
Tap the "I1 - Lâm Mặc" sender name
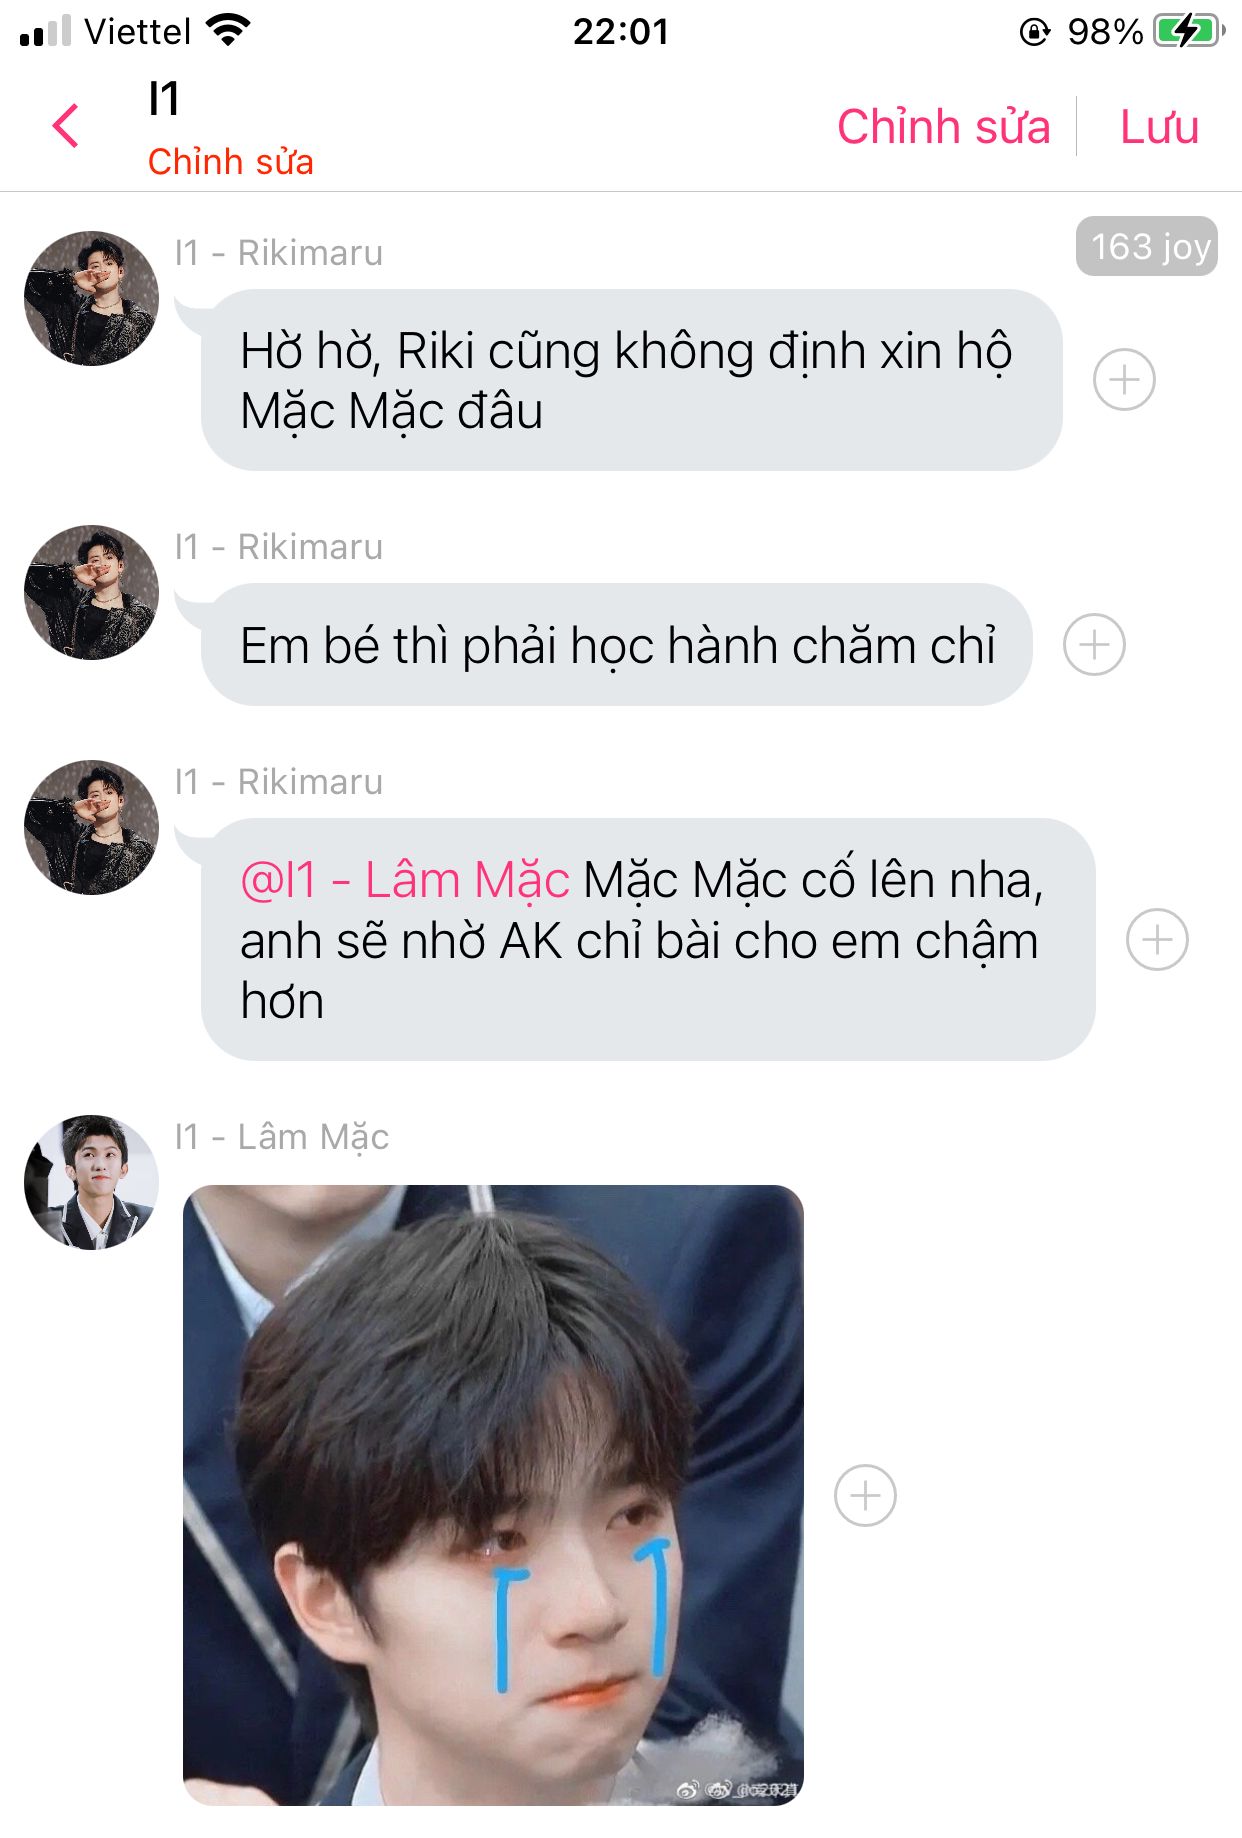[281, 1137]
